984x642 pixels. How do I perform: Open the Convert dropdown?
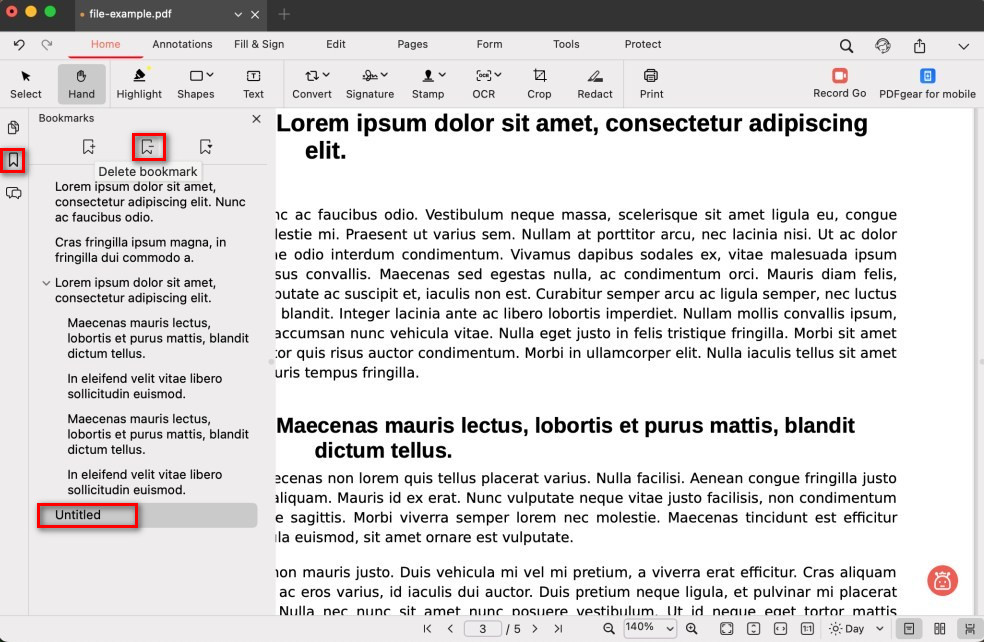point(312,83)
